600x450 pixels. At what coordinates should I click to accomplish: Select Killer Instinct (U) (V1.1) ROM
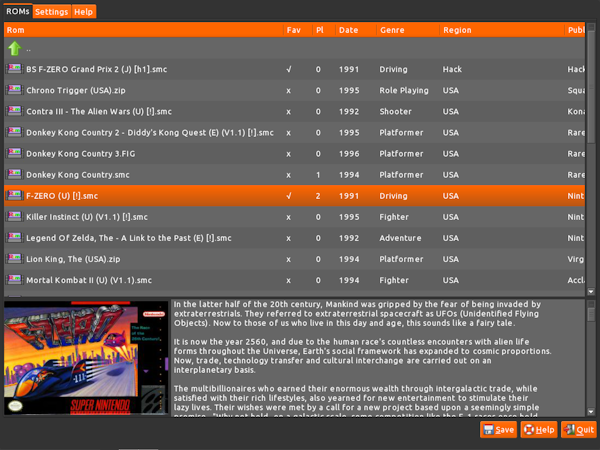pyautogui.click(x=294, y=217)
